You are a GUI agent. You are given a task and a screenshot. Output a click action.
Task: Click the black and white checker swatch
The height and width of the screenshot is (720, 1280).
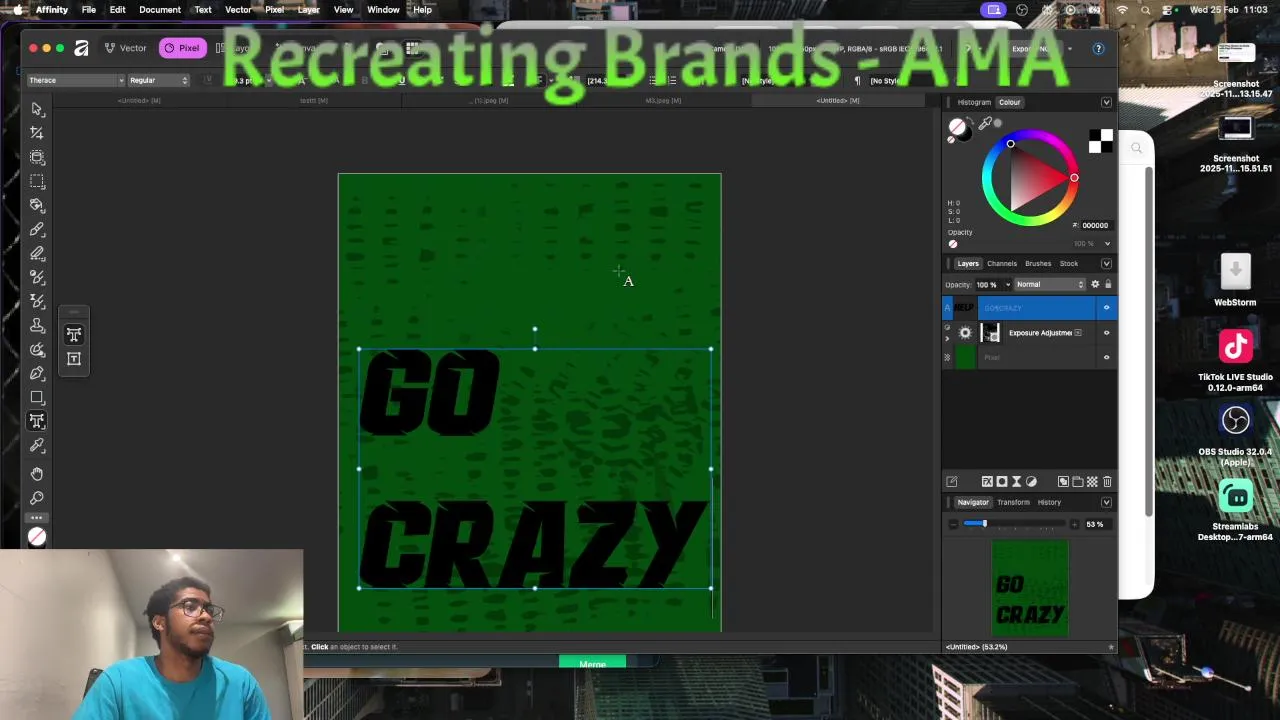click(x=1100, y=142)
